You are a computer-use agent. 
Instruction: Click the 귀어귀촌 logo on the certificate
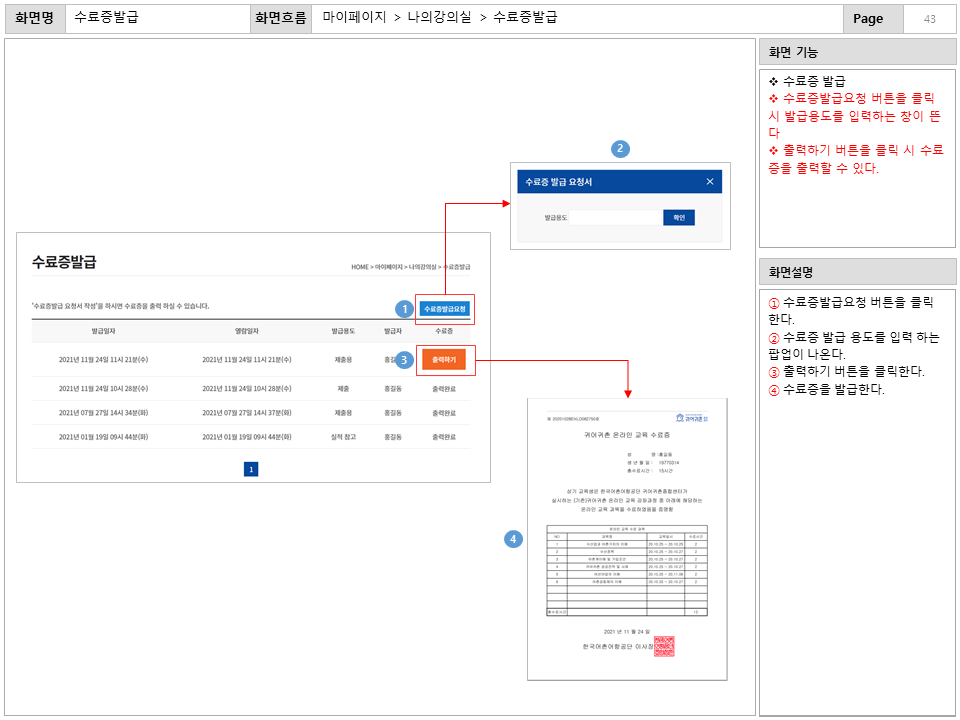(x=691, y=418)
